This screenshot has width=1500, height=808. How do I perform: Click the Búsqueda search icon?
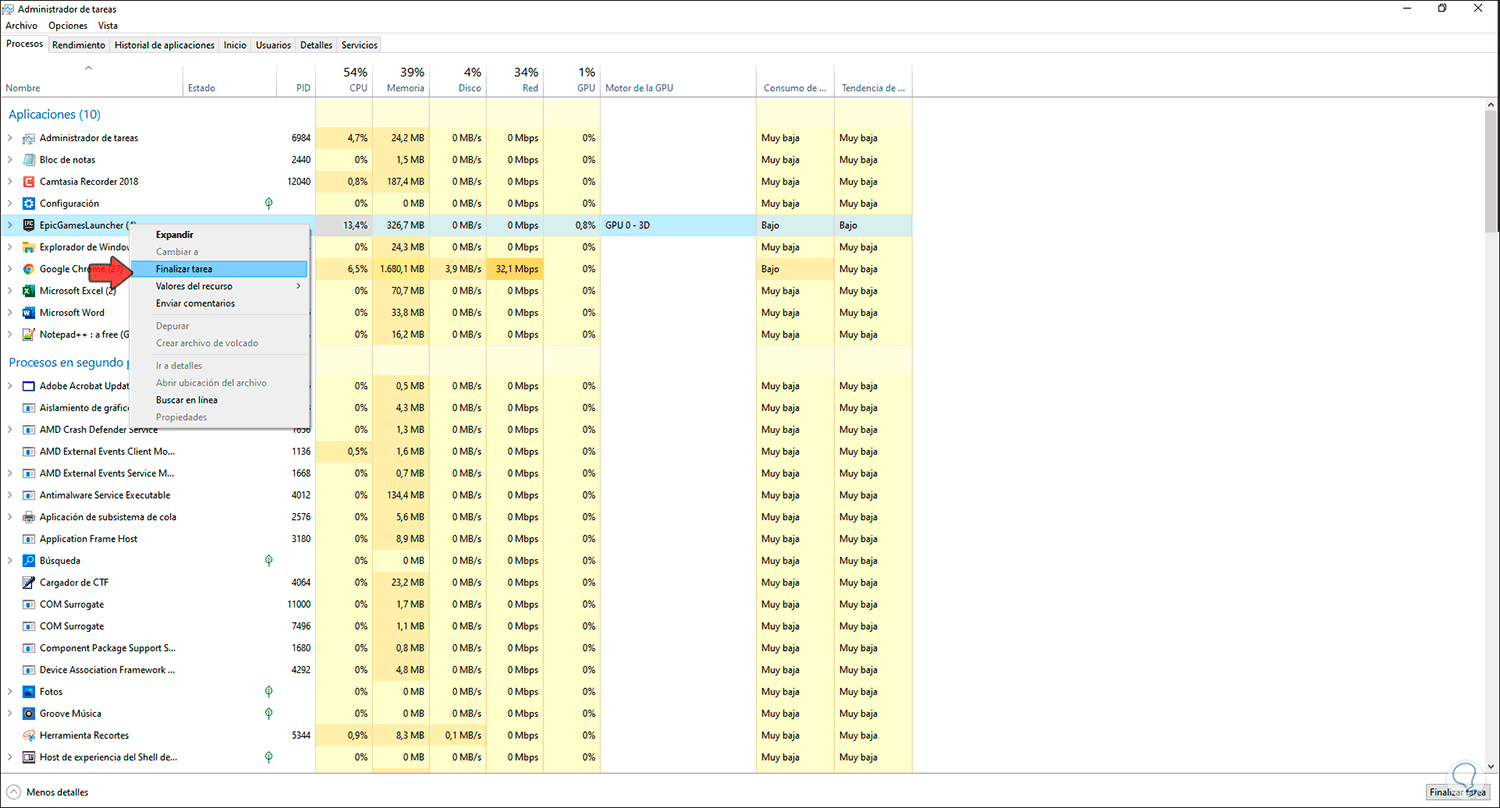[28, 561]
